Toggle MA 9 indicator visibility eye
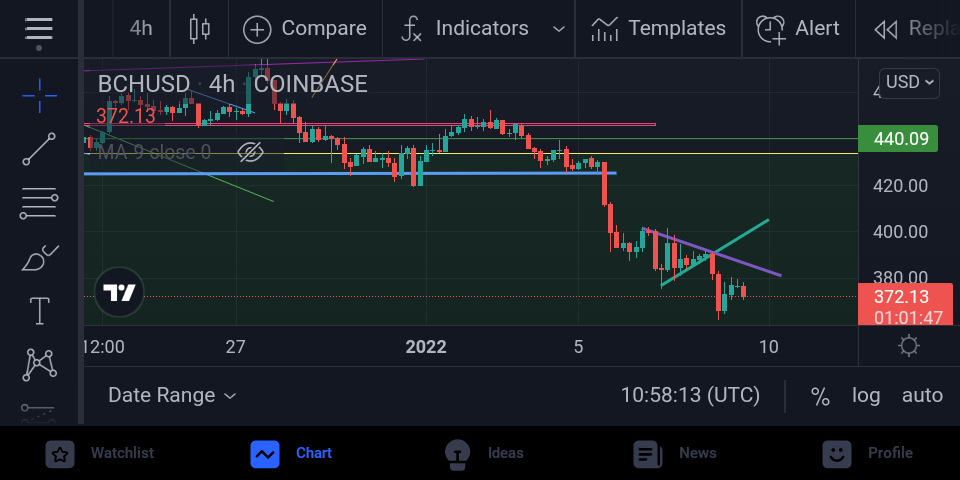 [250, 152]
